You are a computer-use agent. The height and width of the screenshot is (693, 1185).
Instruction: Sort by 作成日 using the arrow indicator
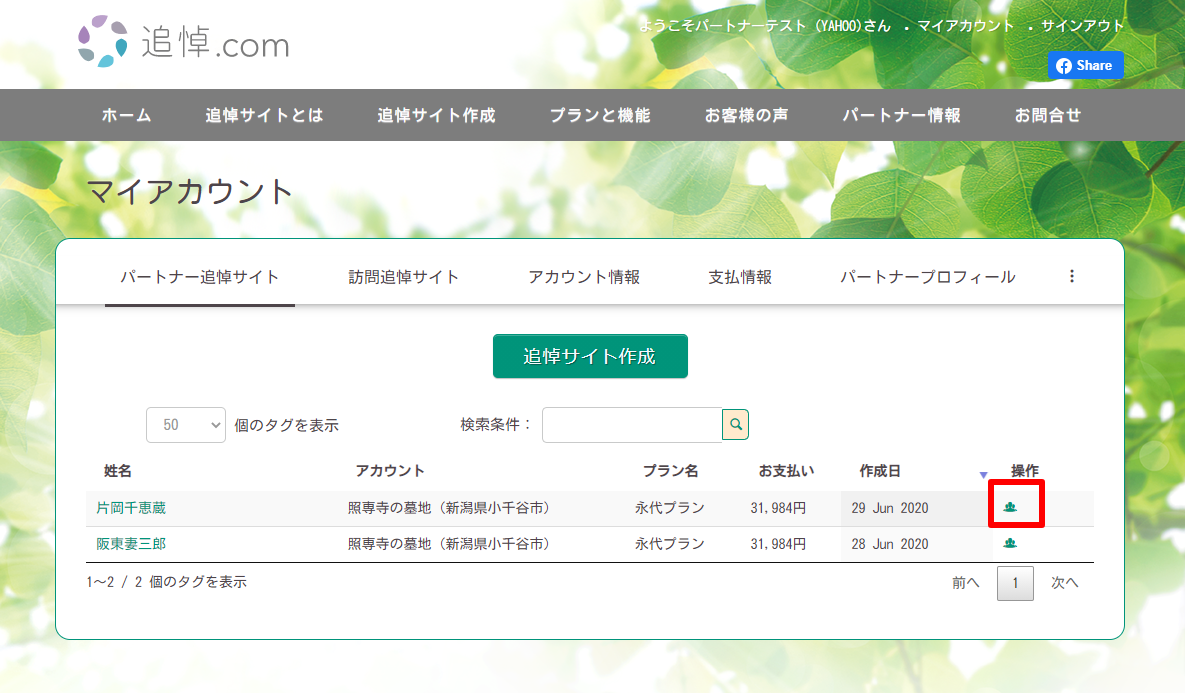[983, 474]
